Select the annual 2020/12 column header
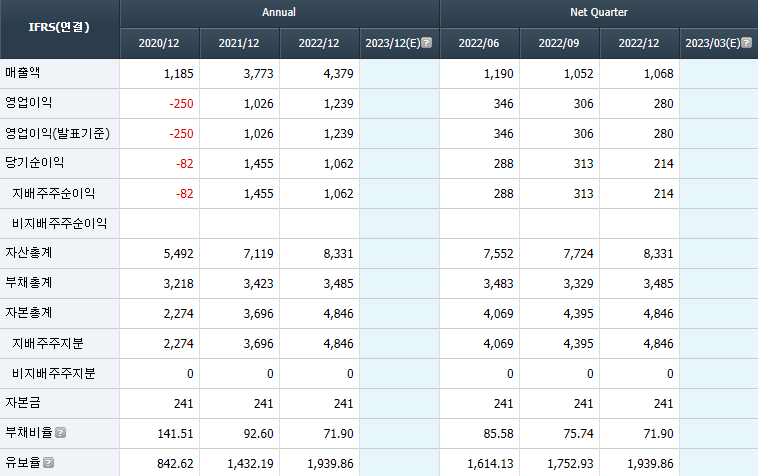This screenshot has width=758, height=476. click(x=159, y=43)
